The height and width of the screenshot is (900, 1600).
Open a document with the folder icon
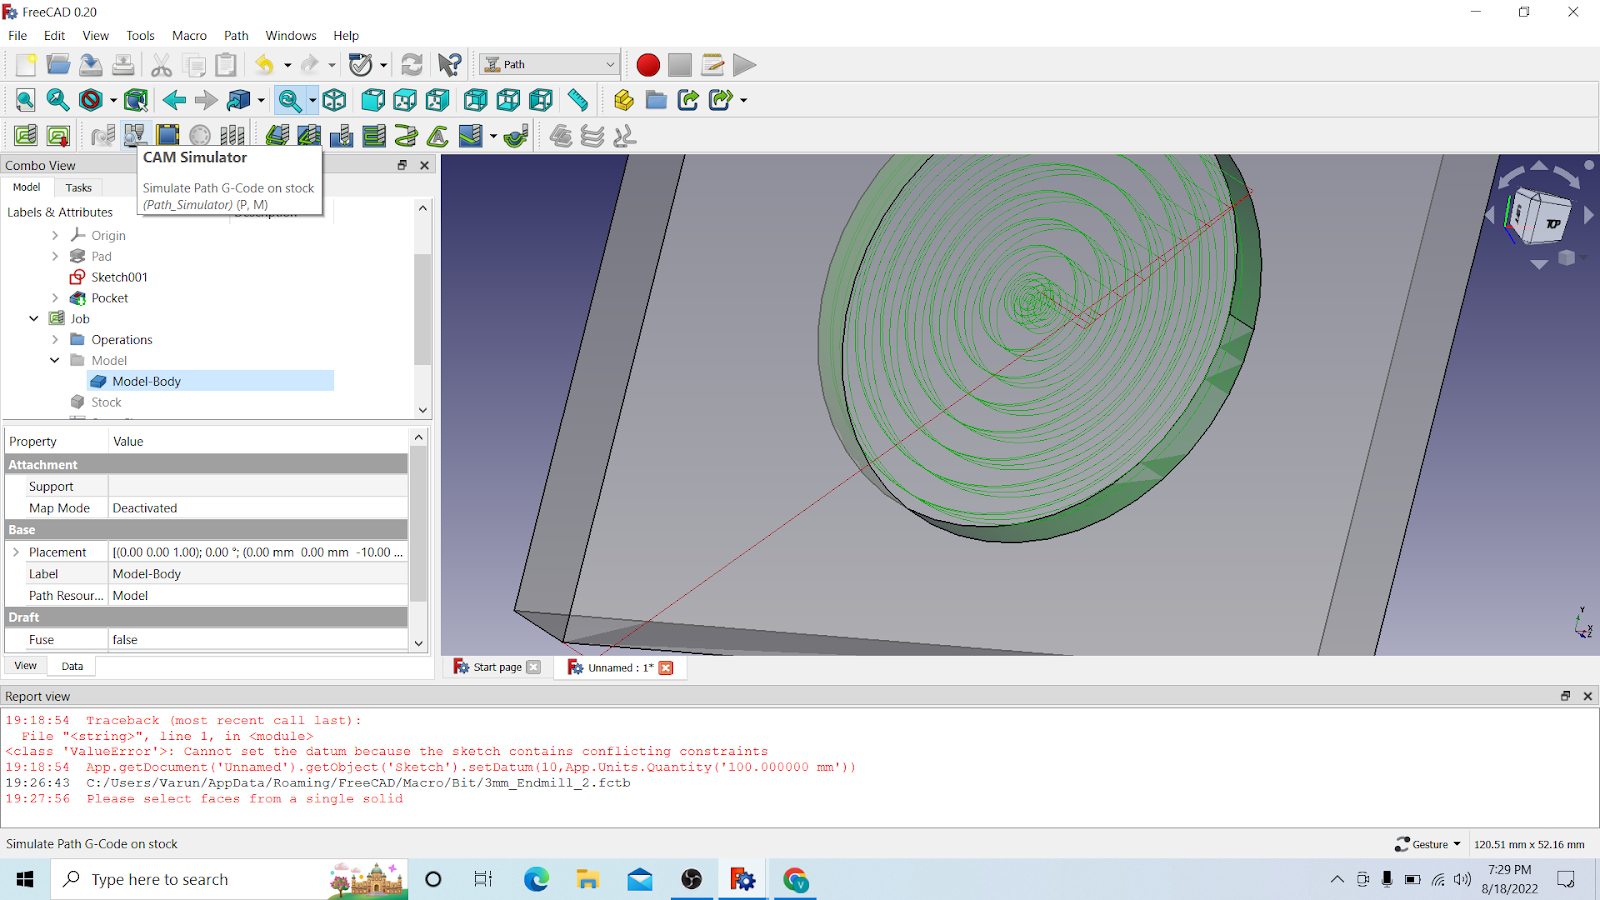pyautogui.click(x=58, y=65)
